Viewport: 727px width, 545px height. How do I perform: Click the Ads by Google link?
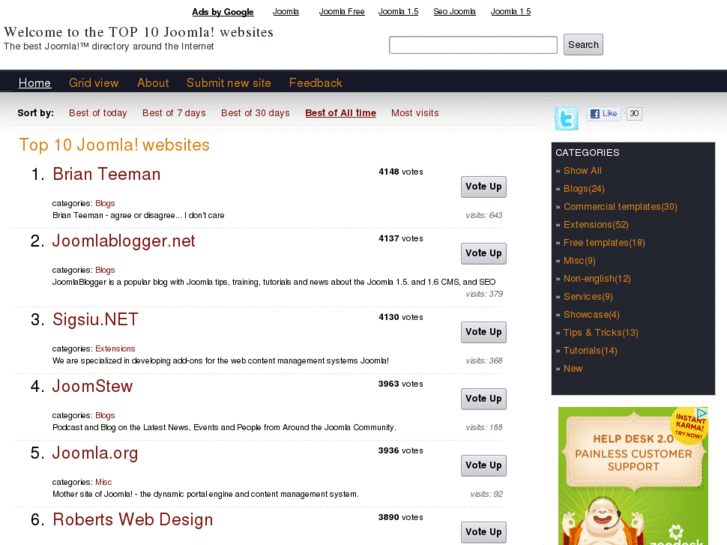pyautogui.click(x=223, y=12)
